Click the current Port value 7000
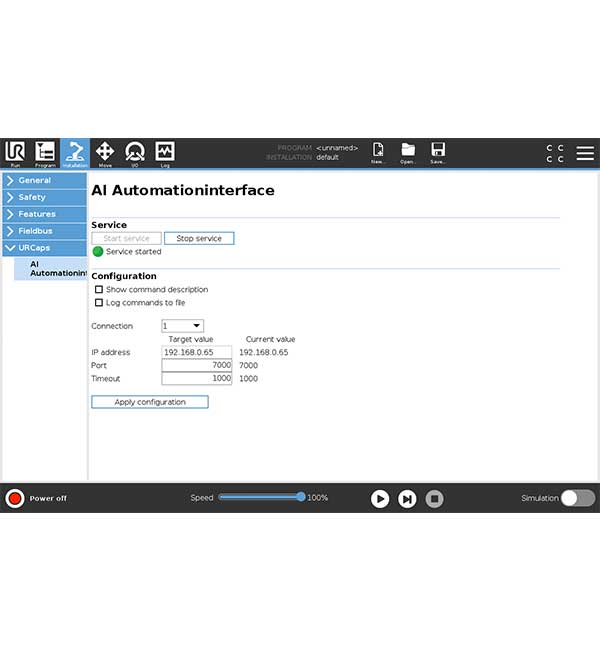 coord(248,366)
